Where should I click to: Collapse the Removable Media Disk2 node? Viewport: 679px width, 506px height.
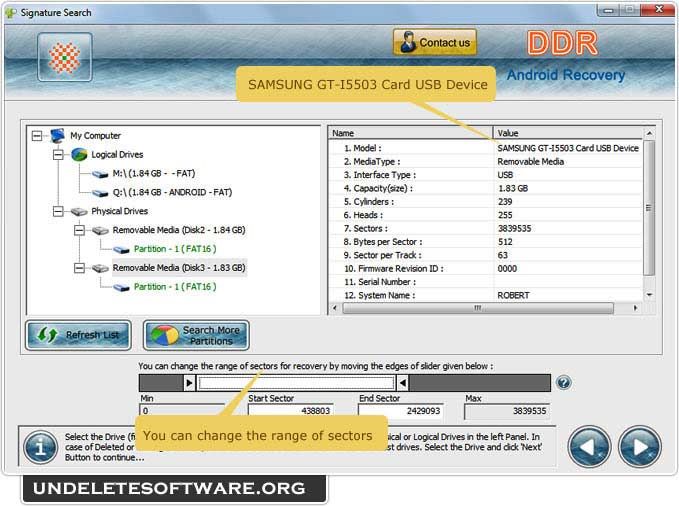(x=79, y=230)
